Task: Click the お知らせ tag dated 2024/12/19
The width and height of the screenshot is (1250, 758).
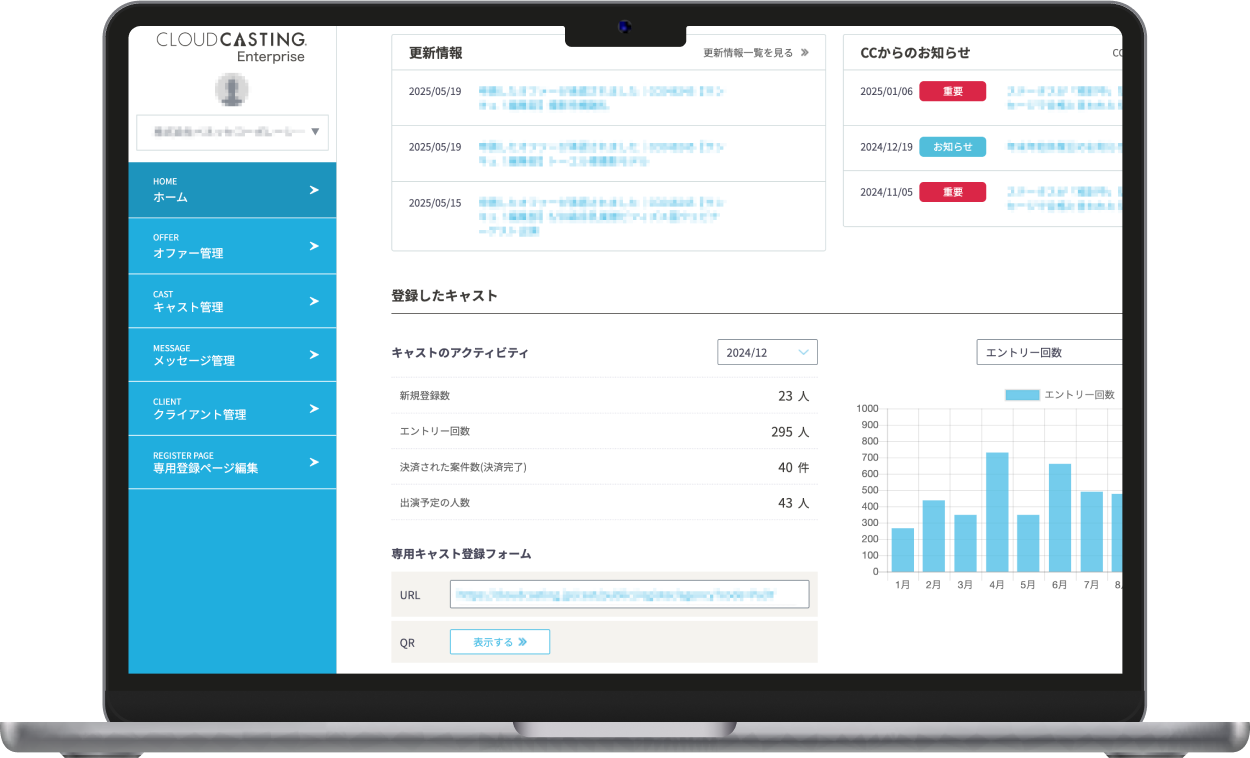Action: [x=952, y=147]
